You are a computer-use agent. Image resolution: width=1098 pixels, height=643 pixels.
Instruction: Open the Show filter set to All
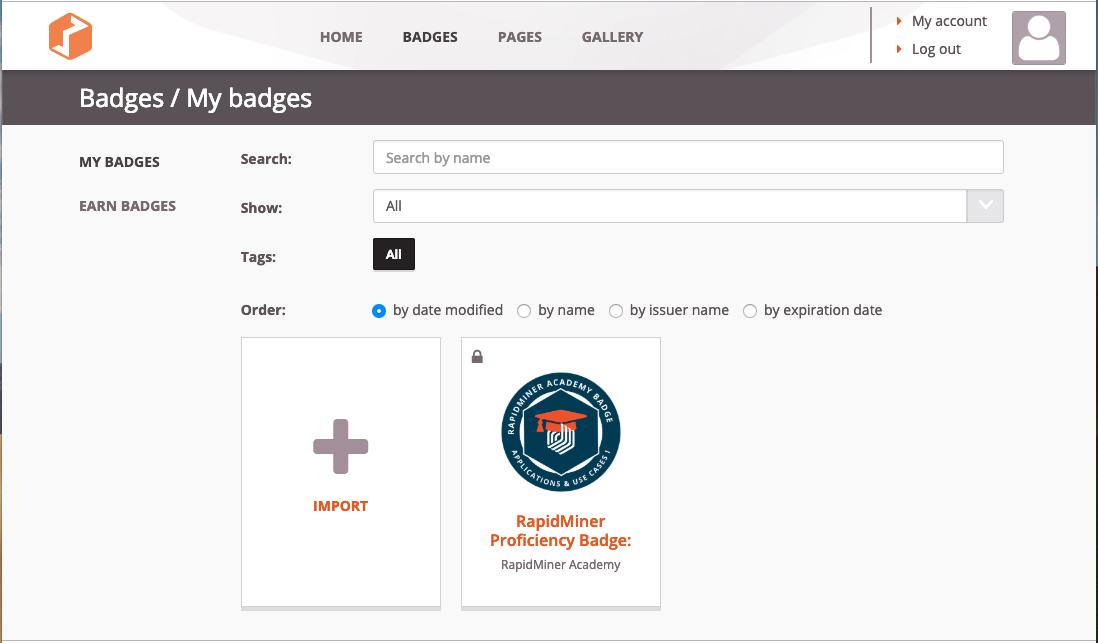688,206
